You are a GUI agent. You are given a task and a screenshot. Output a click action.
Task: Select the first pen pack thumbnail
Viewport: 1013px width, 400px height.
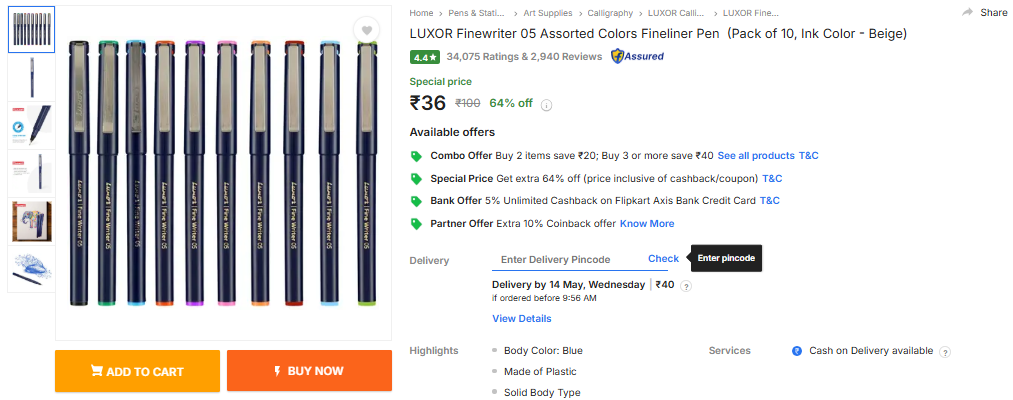click(31, 28)
